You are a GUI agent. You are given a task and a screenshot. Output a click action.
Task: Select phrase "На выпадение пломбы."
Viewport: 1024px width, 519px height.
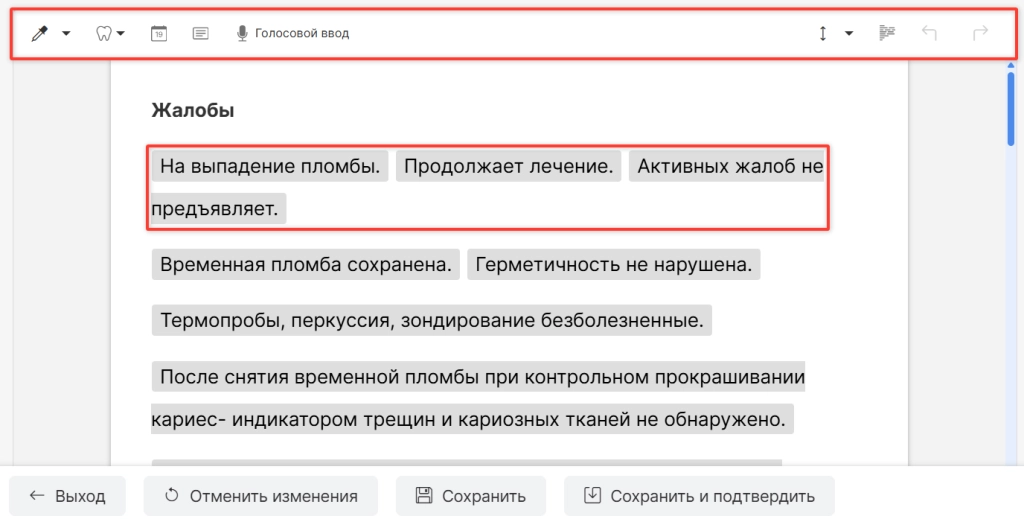[270, 167]
